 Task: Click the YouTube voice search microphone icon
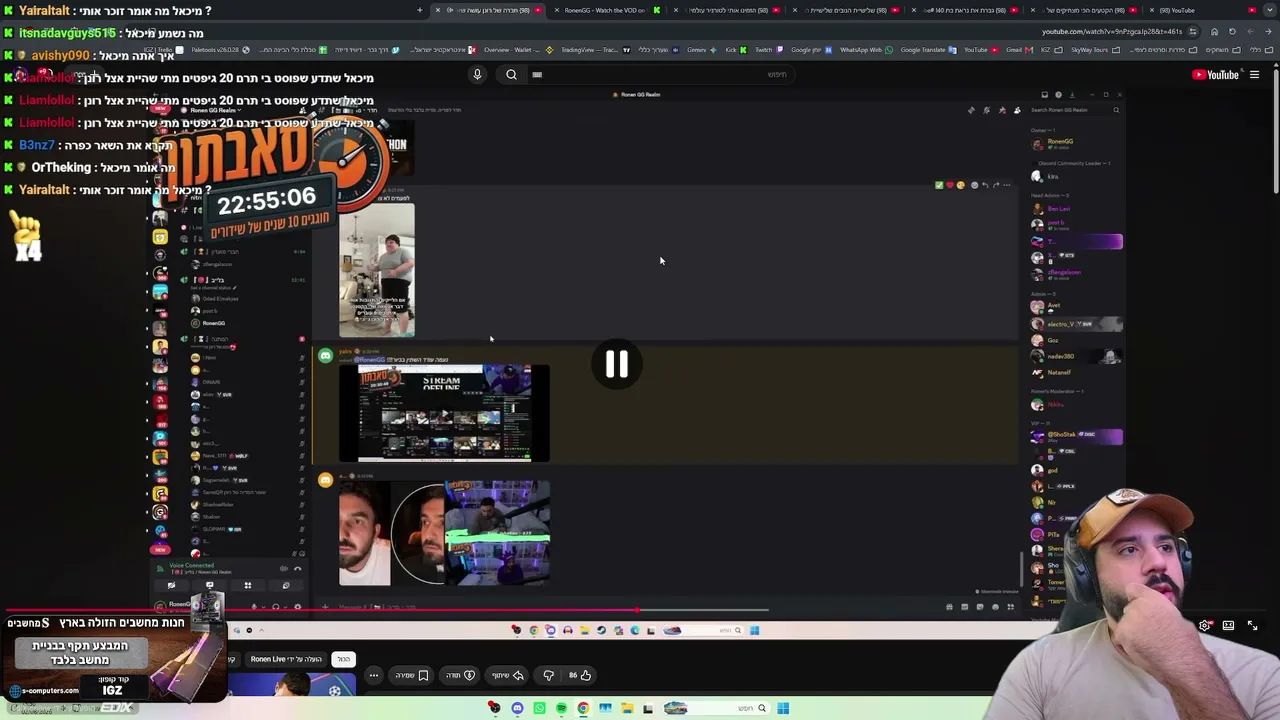click(x=477, y=74)
